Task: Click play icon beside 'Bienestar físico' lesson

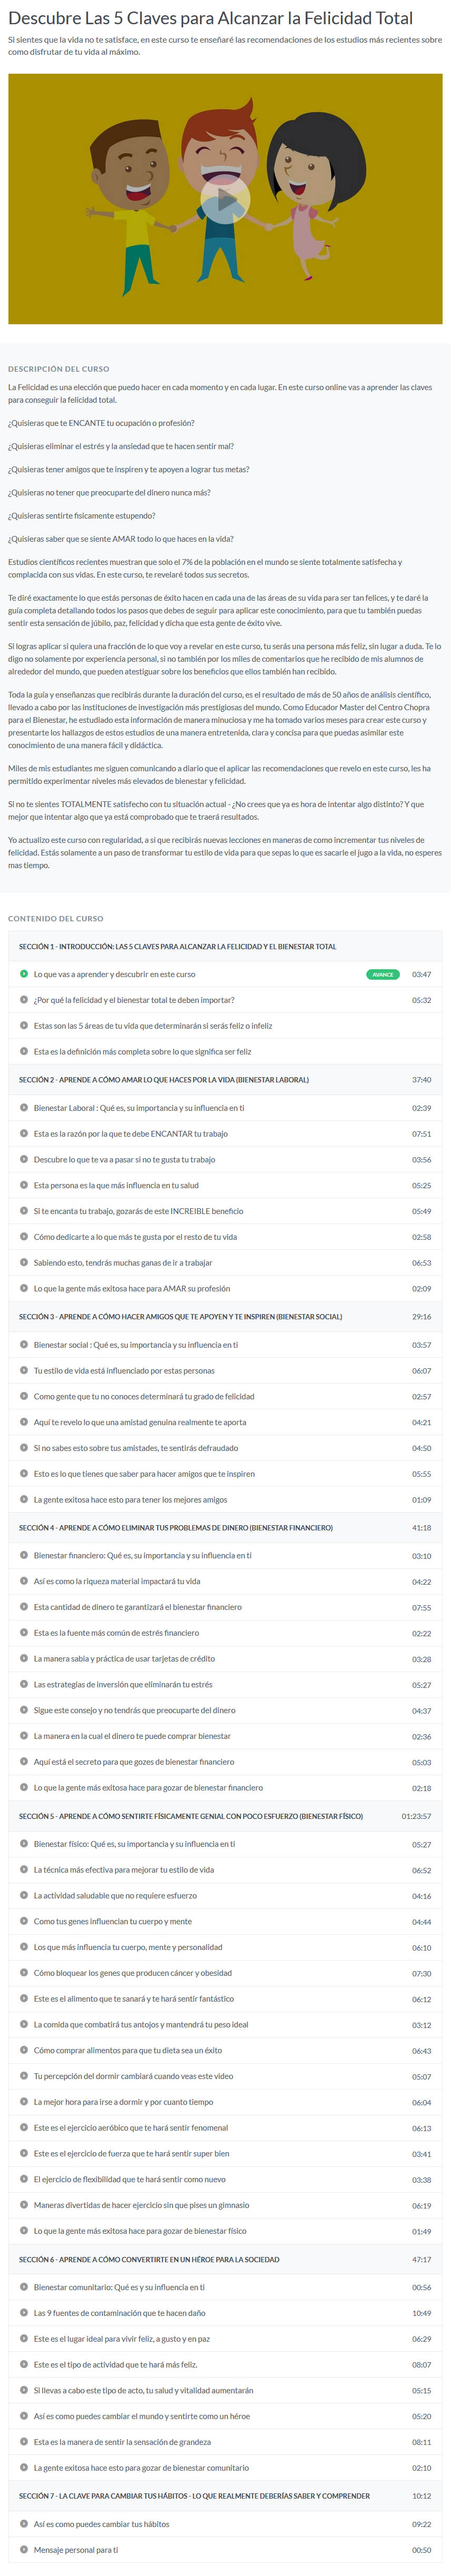Action: click(x=24, y=1843)
